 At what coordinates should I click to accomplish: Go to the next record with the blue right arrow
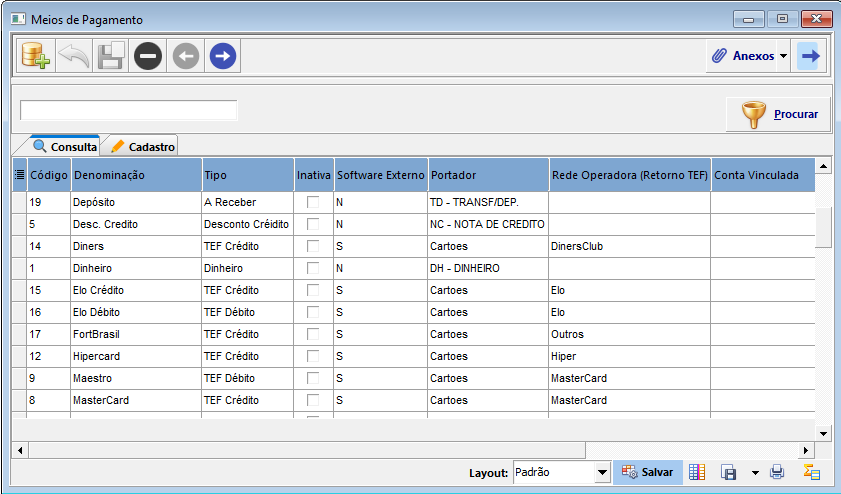[x=223, y=56]
